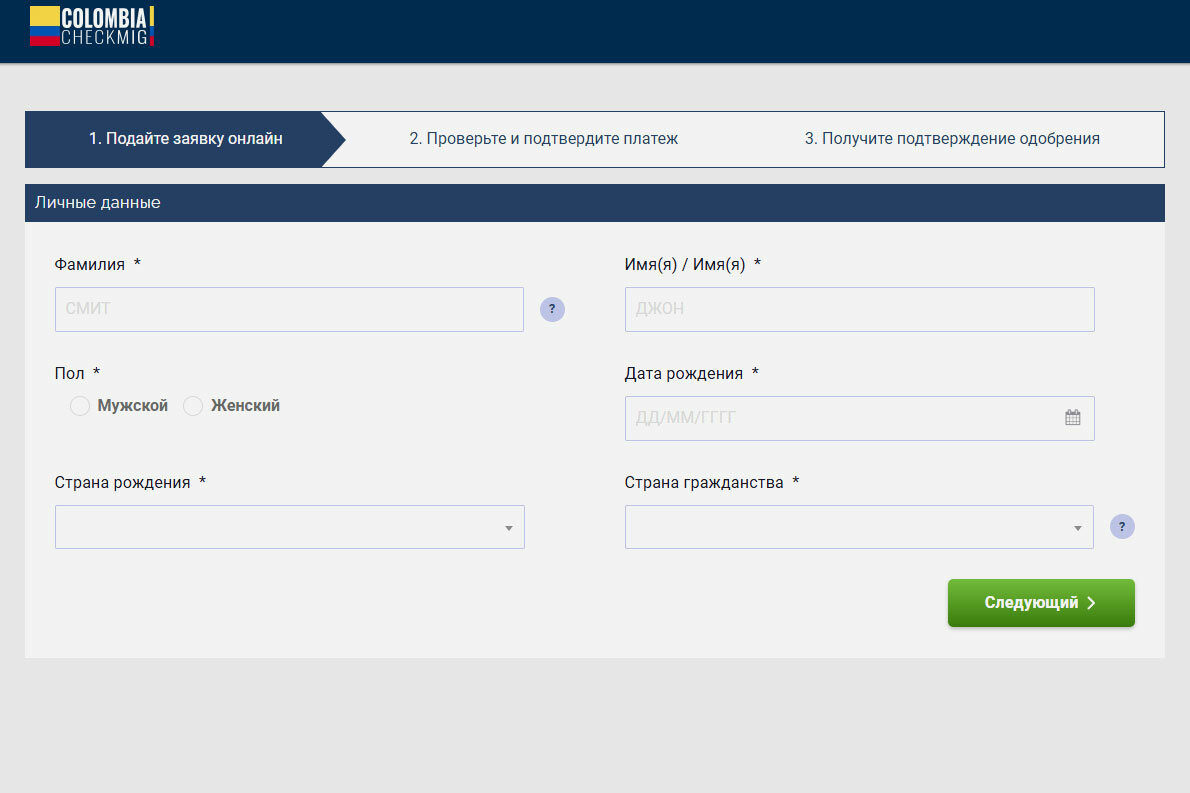Click the Личные данные section header

coord(98,202)
